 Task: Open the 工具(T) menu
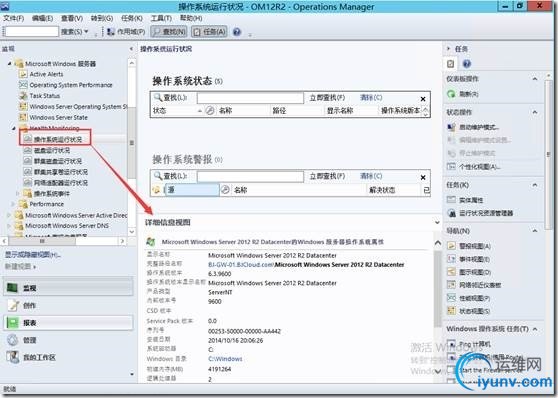click(x=161, y=18)
